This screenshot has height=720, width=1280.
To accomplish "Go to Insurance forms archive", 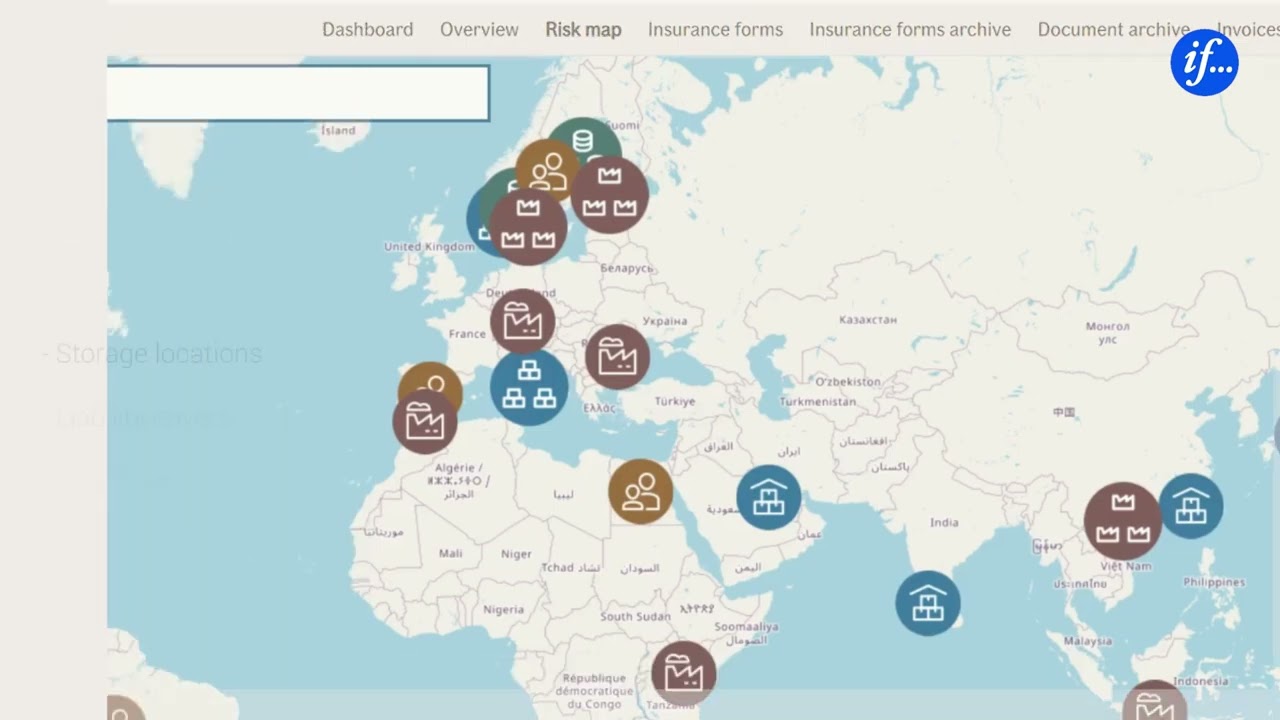I will (910, 29).
